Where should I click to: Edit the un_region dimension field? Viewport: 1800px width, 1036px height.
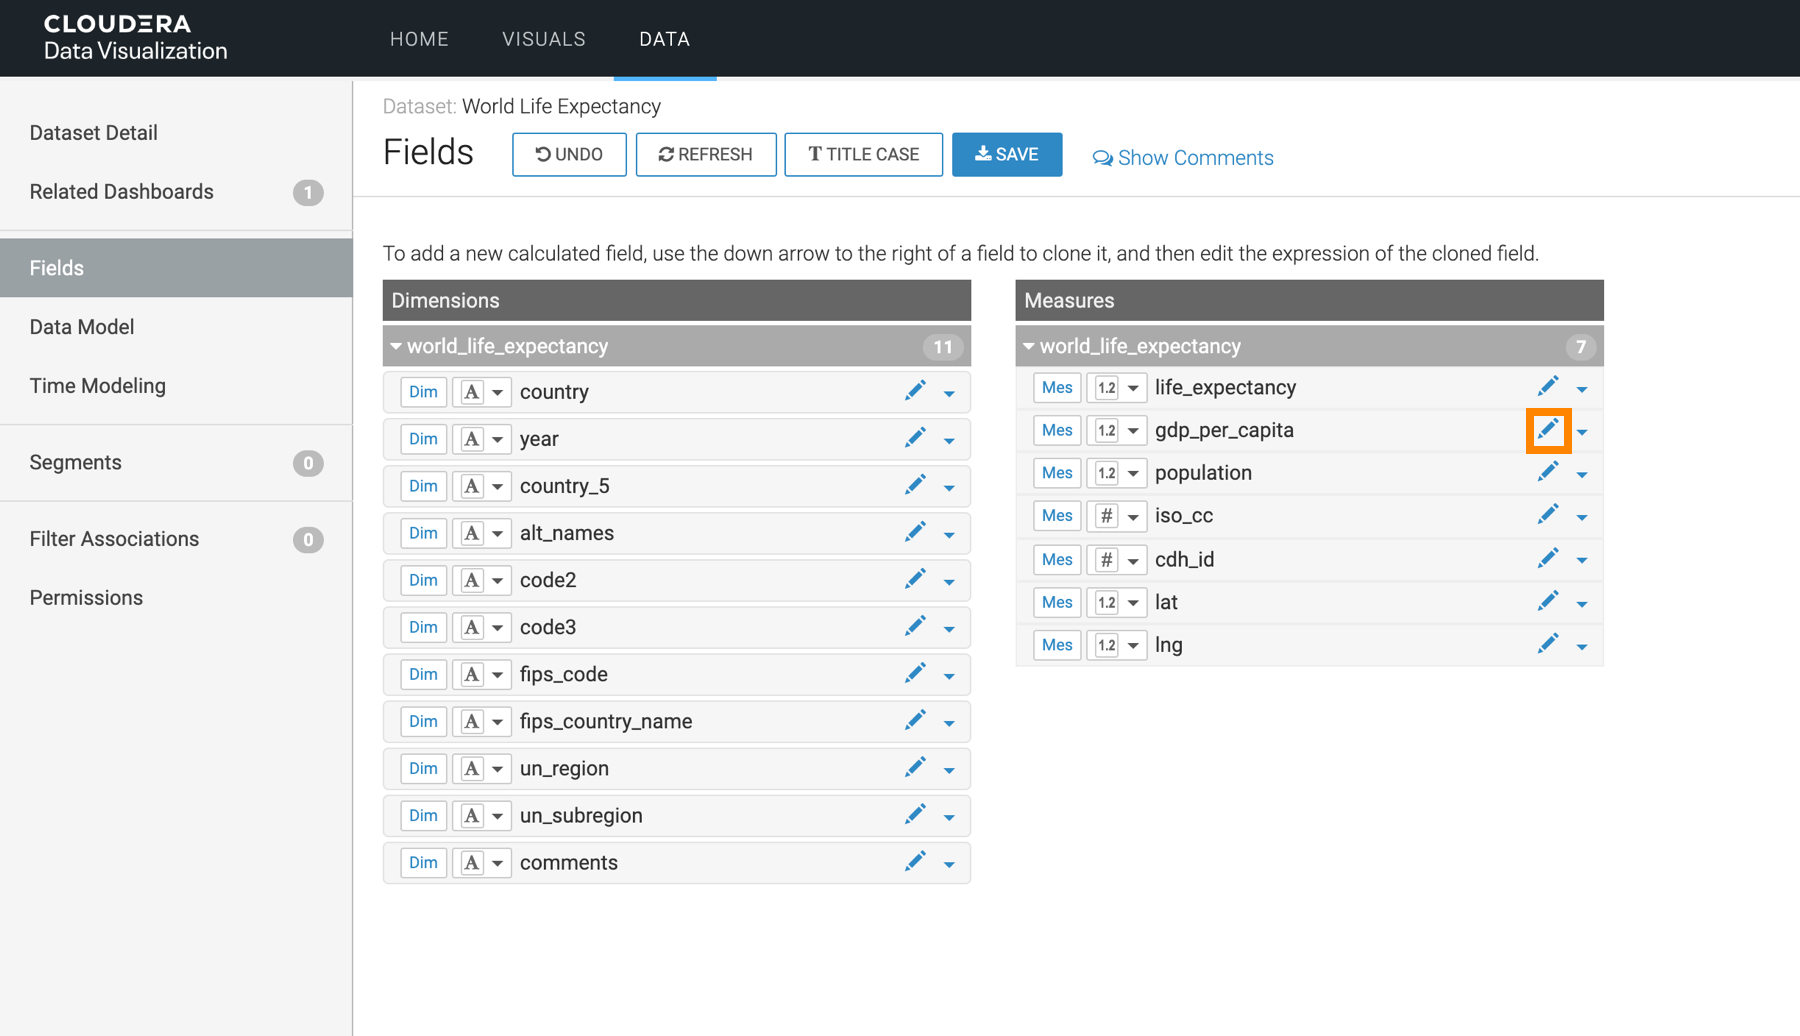[914, 768]
